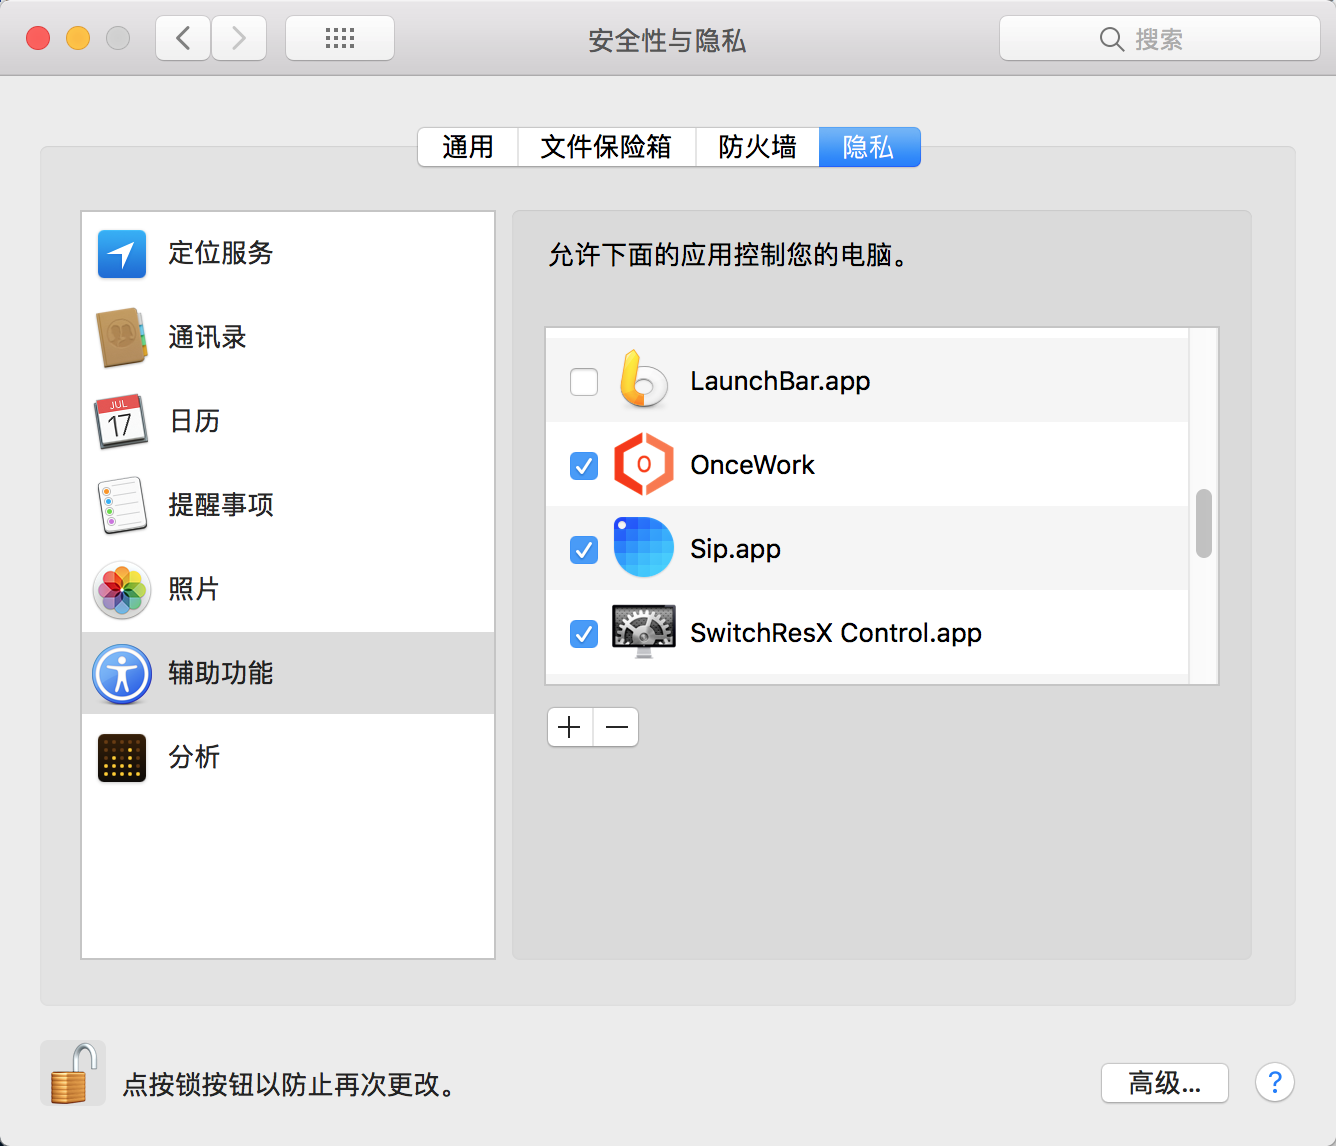Open the 文件保险箱 tab
The height and width of the screenshot is (1146, 1336).
[606, 147]
